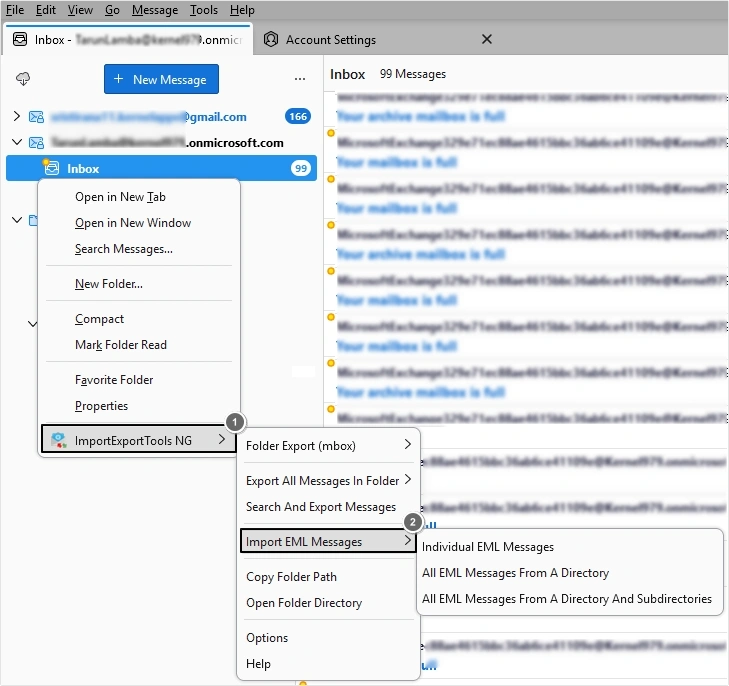Expand Export All Messages In Folder arrow

408,479
